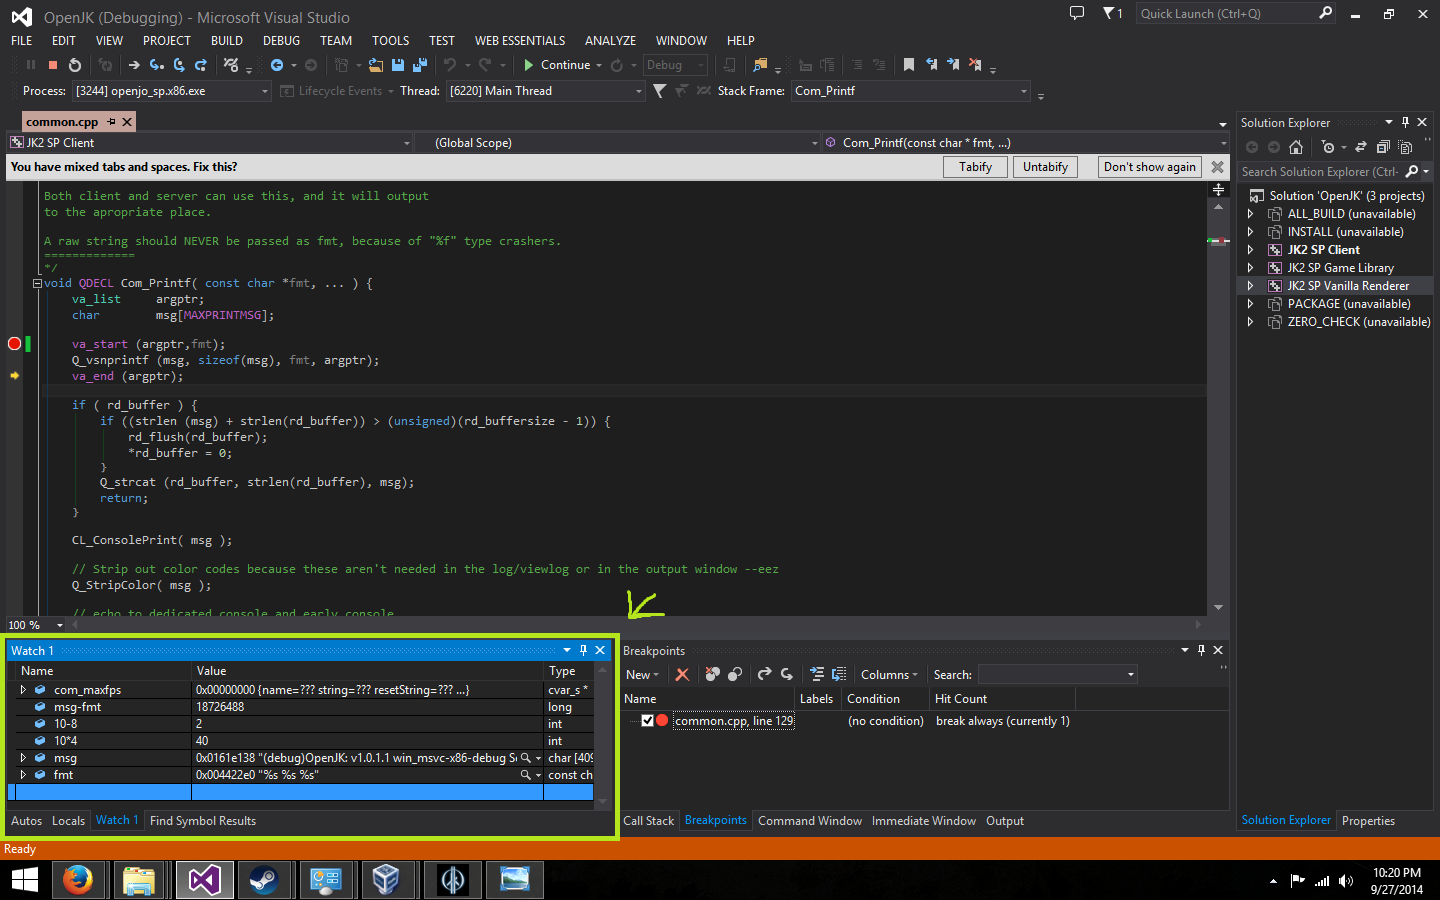This screenshot has height=900, width=1440.
Task: Open Steam from the taskbar
Action: click(263, 880)
